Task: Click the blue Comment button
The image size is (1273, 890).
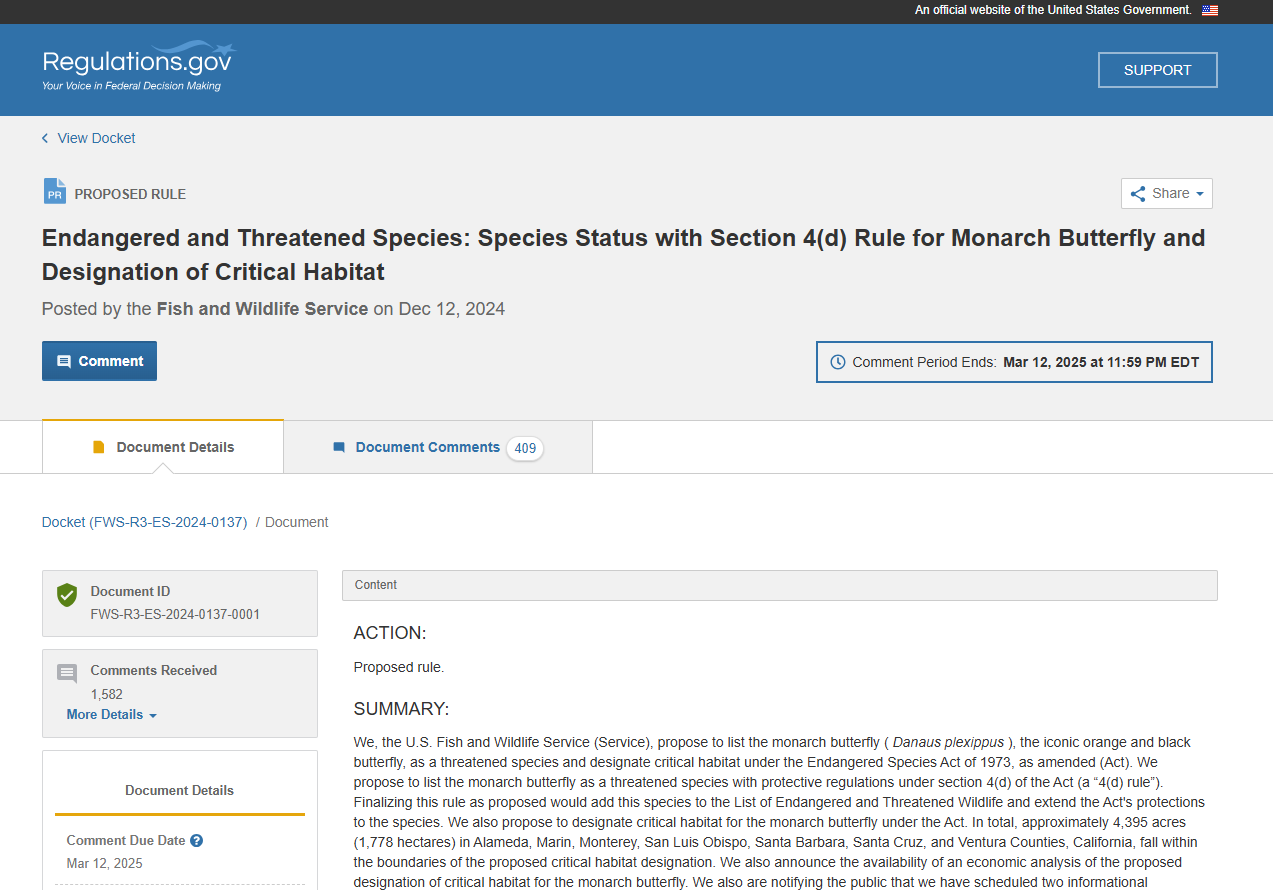Action: pyautogui.click(x=99, y=361)
